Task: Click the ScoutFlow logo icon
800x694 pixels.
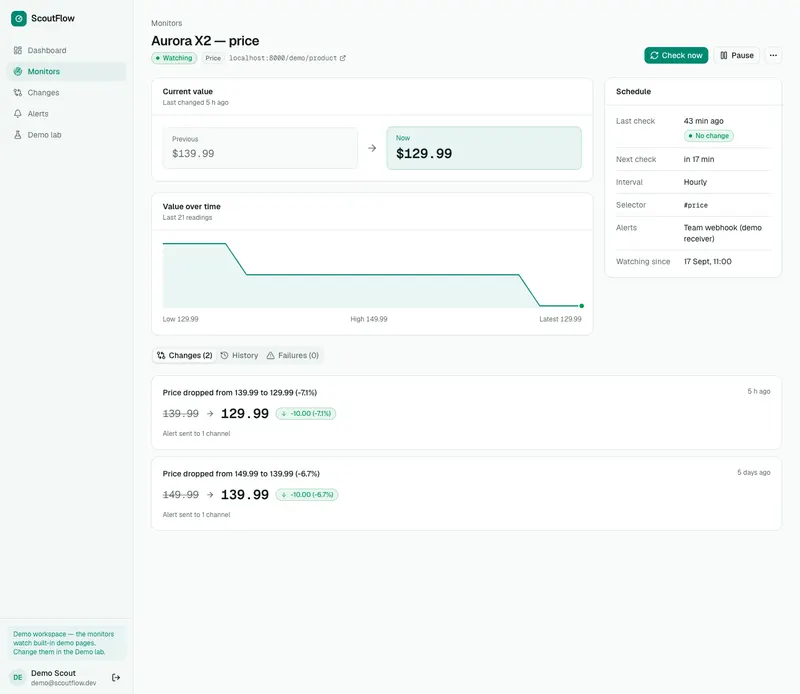Action: pos(18,18)
